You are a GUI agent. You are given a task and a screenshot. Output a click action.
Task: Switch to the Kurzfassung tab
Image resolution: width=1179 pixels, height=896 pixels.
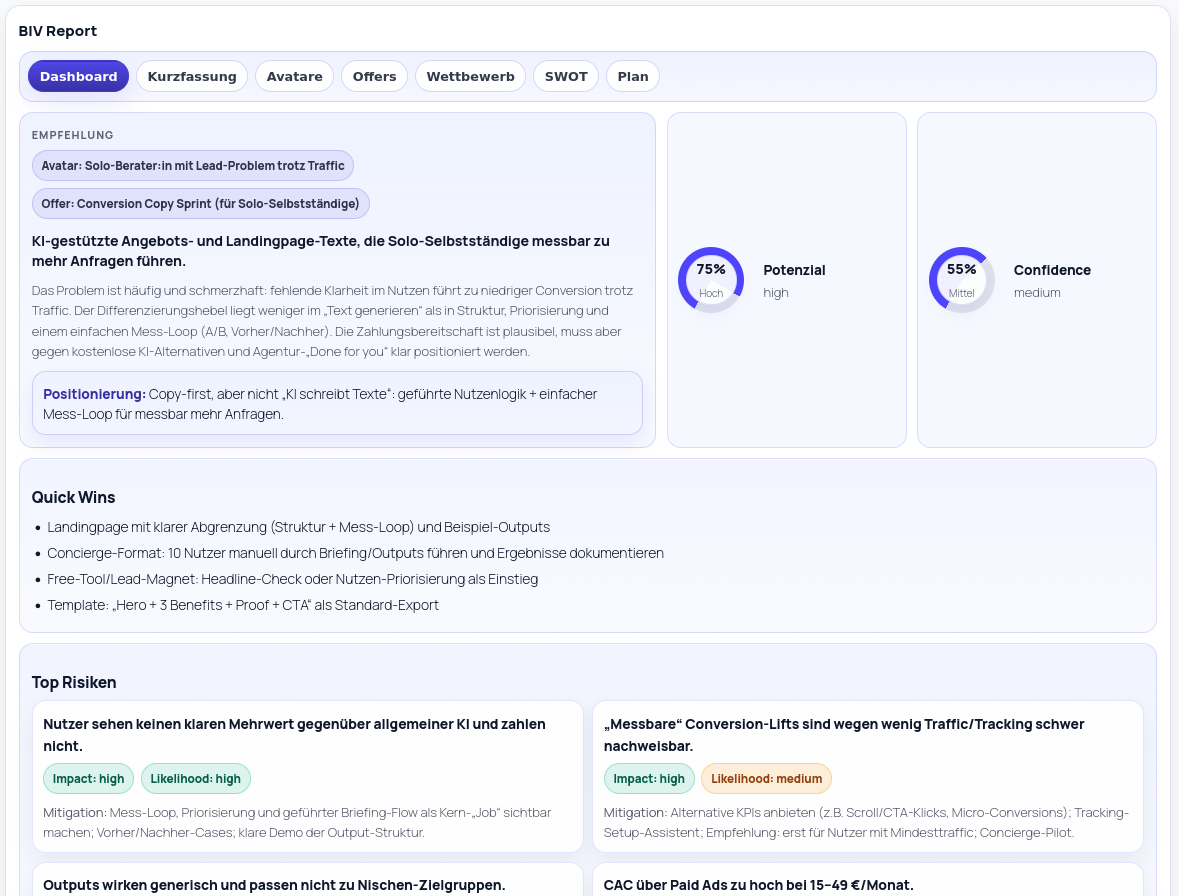pyautogui.click(x=192, y=75)
